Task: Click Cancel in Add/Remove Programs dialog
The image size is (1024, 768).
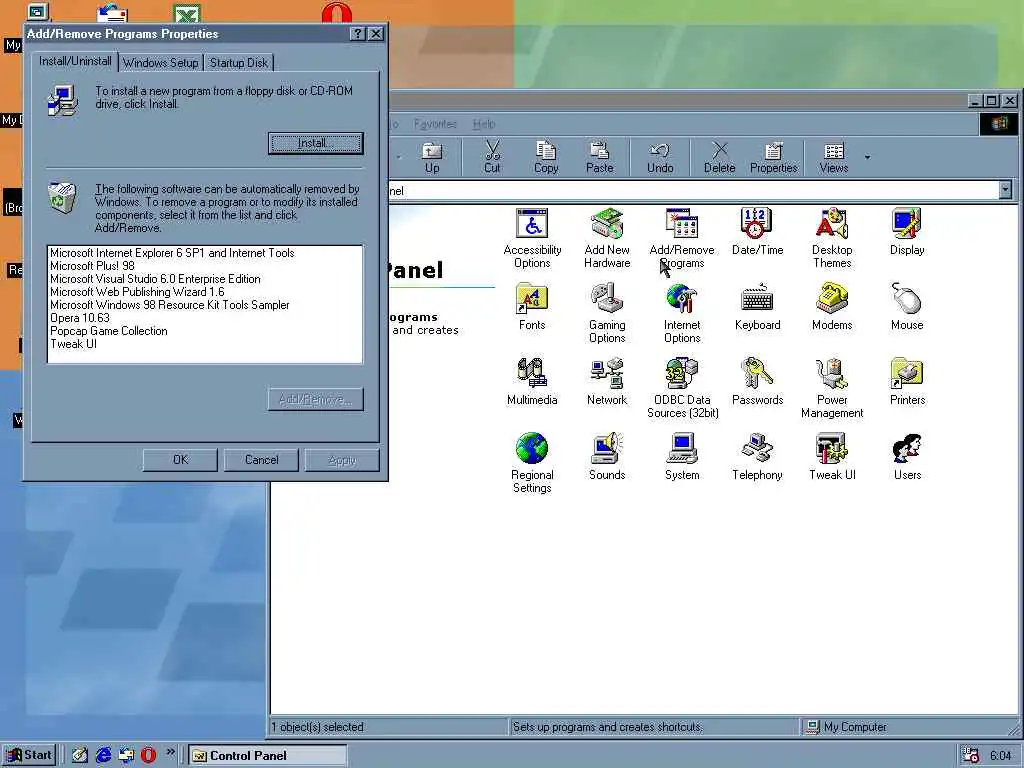Action: (x=261, y=460)
